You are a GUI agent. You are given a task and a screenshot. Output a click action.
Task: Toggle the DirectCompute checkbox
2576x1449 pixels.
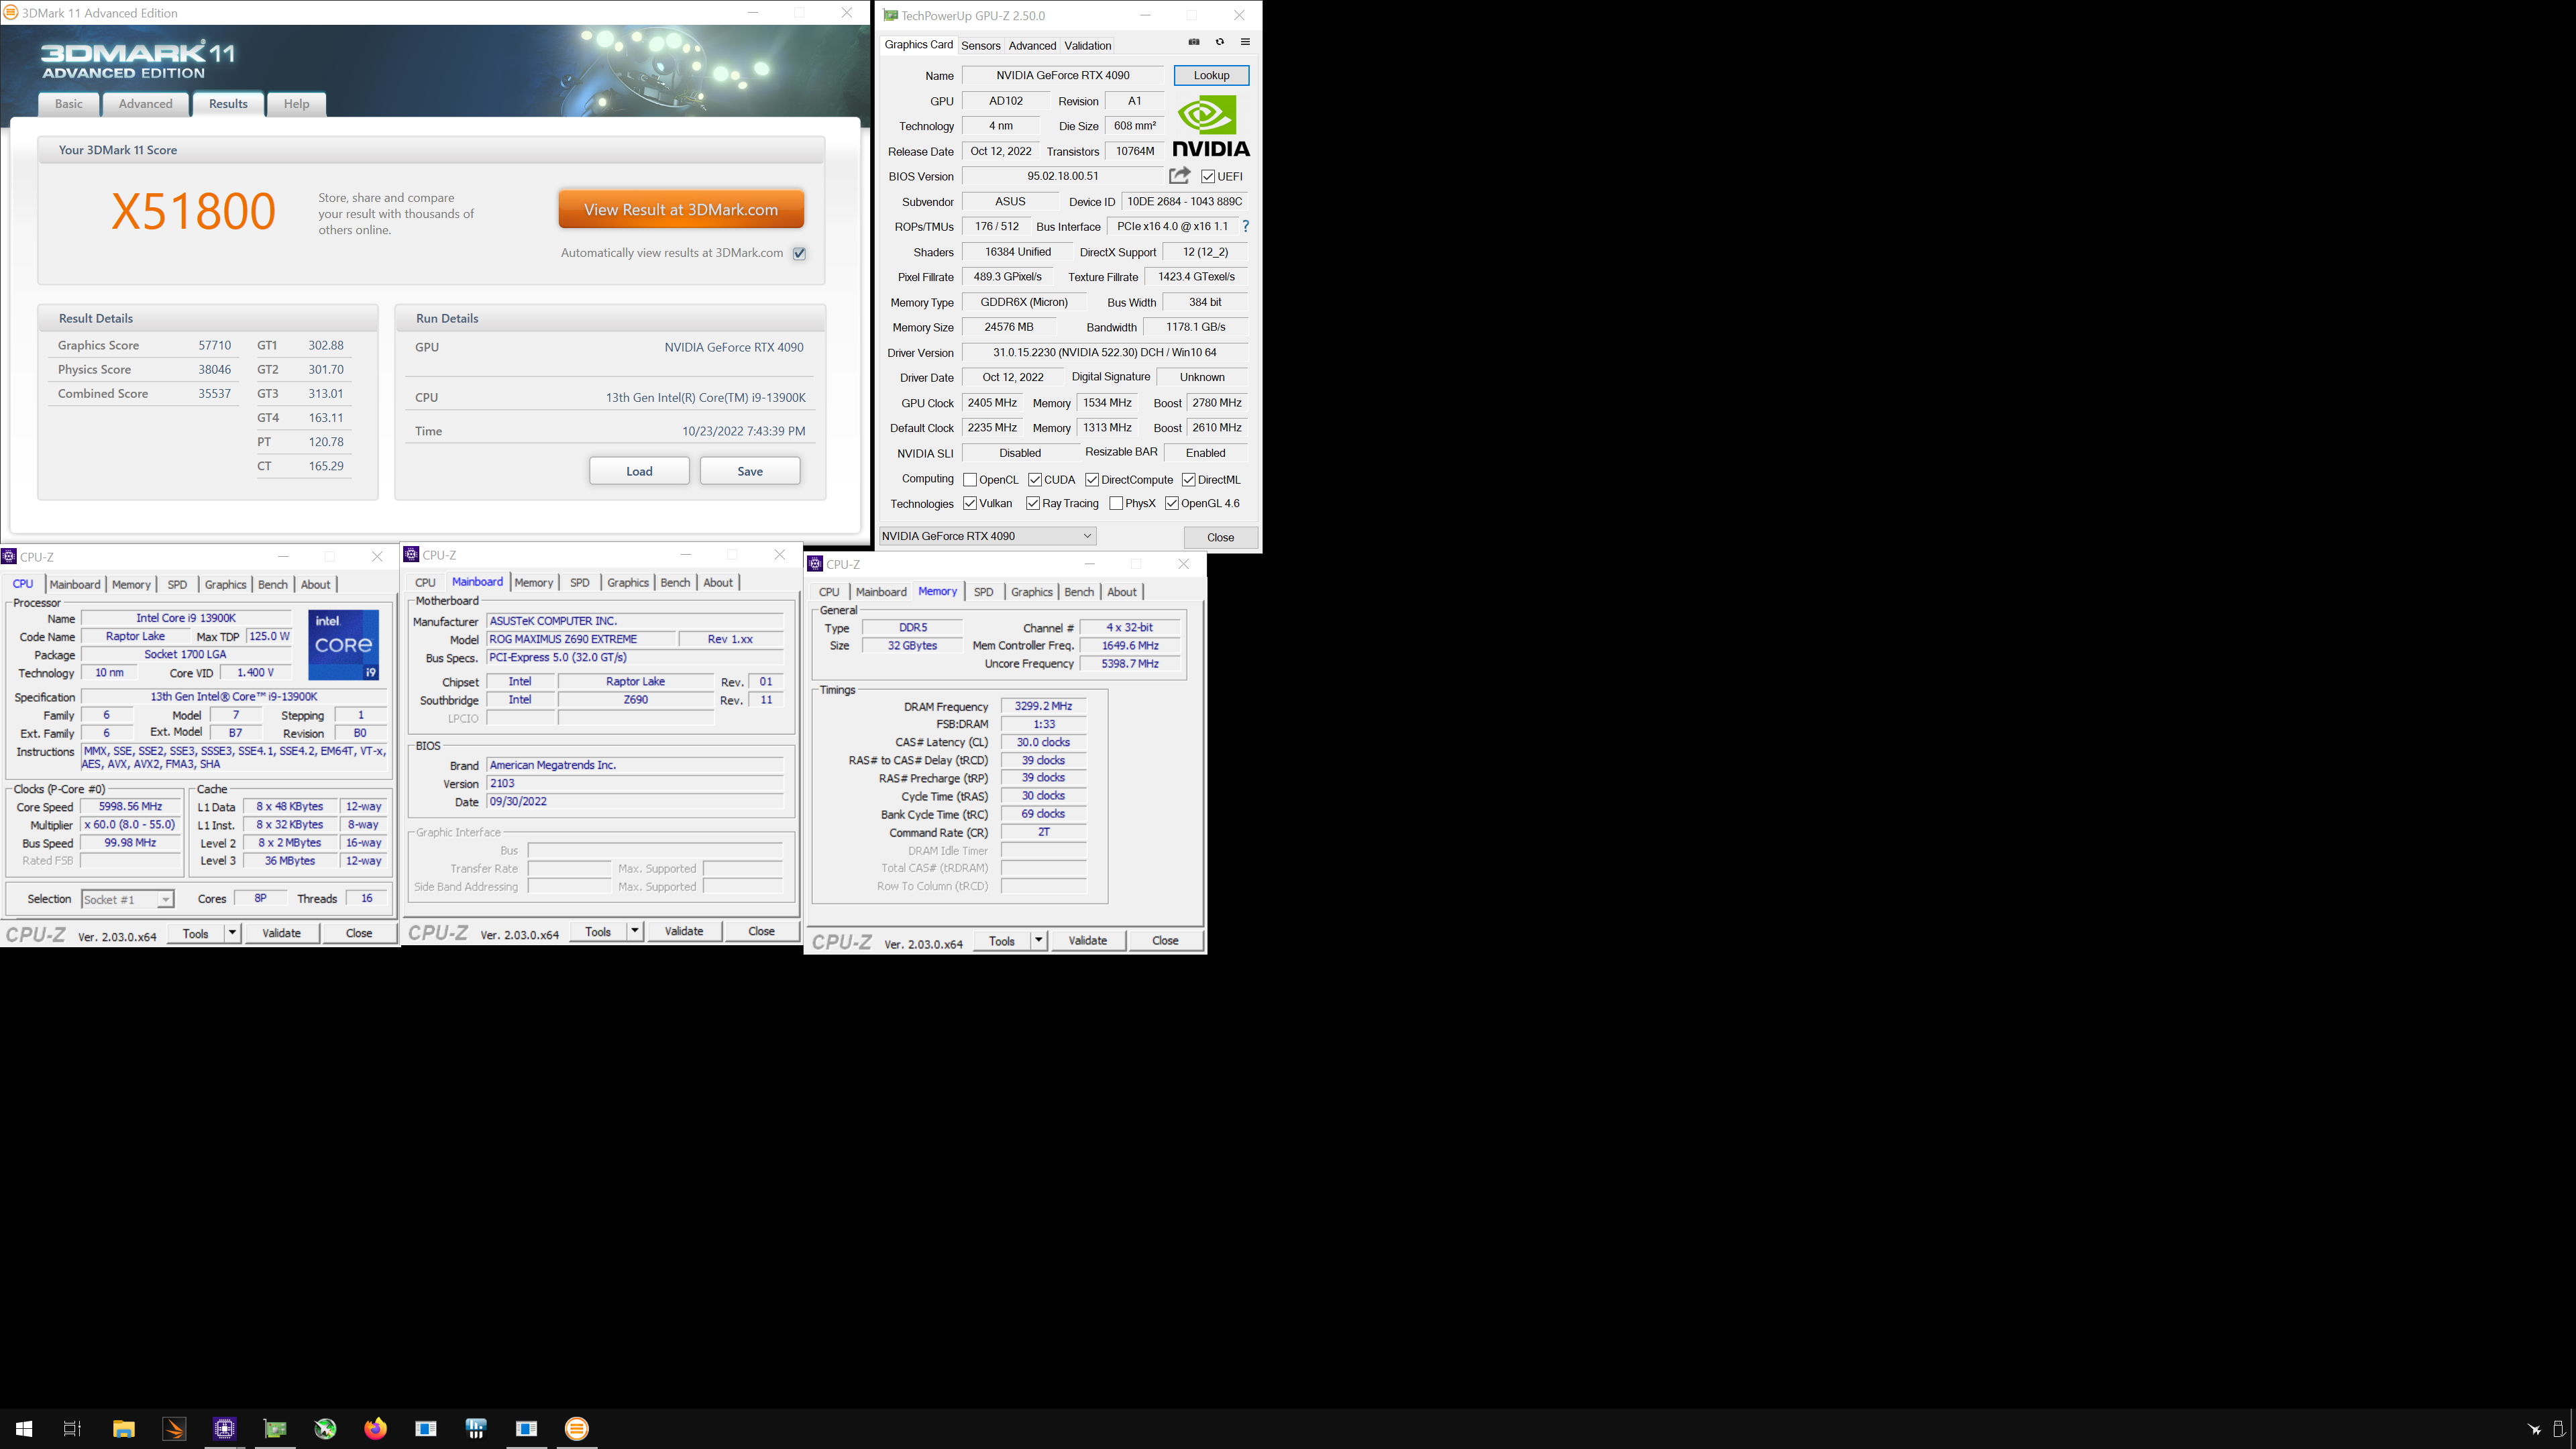pos(1092,480)
